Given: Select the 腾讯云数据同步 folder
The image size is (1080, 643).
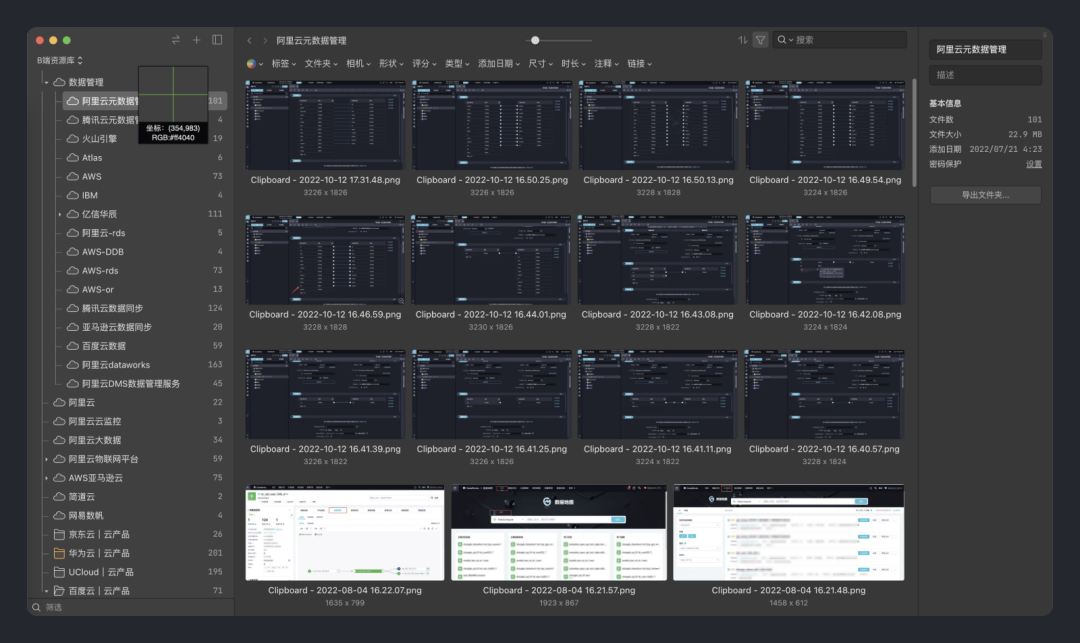Looking at the screenshot, I should (143, 308).
